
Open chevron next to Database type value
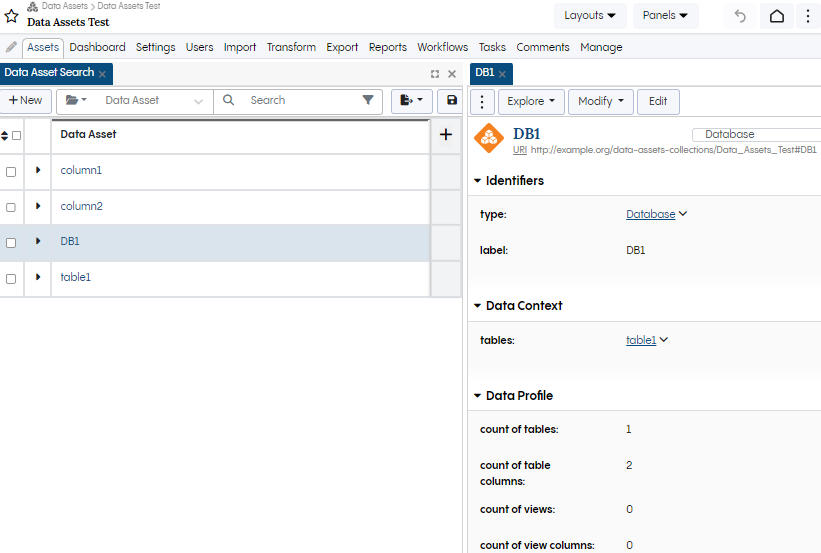click(683, 214)
